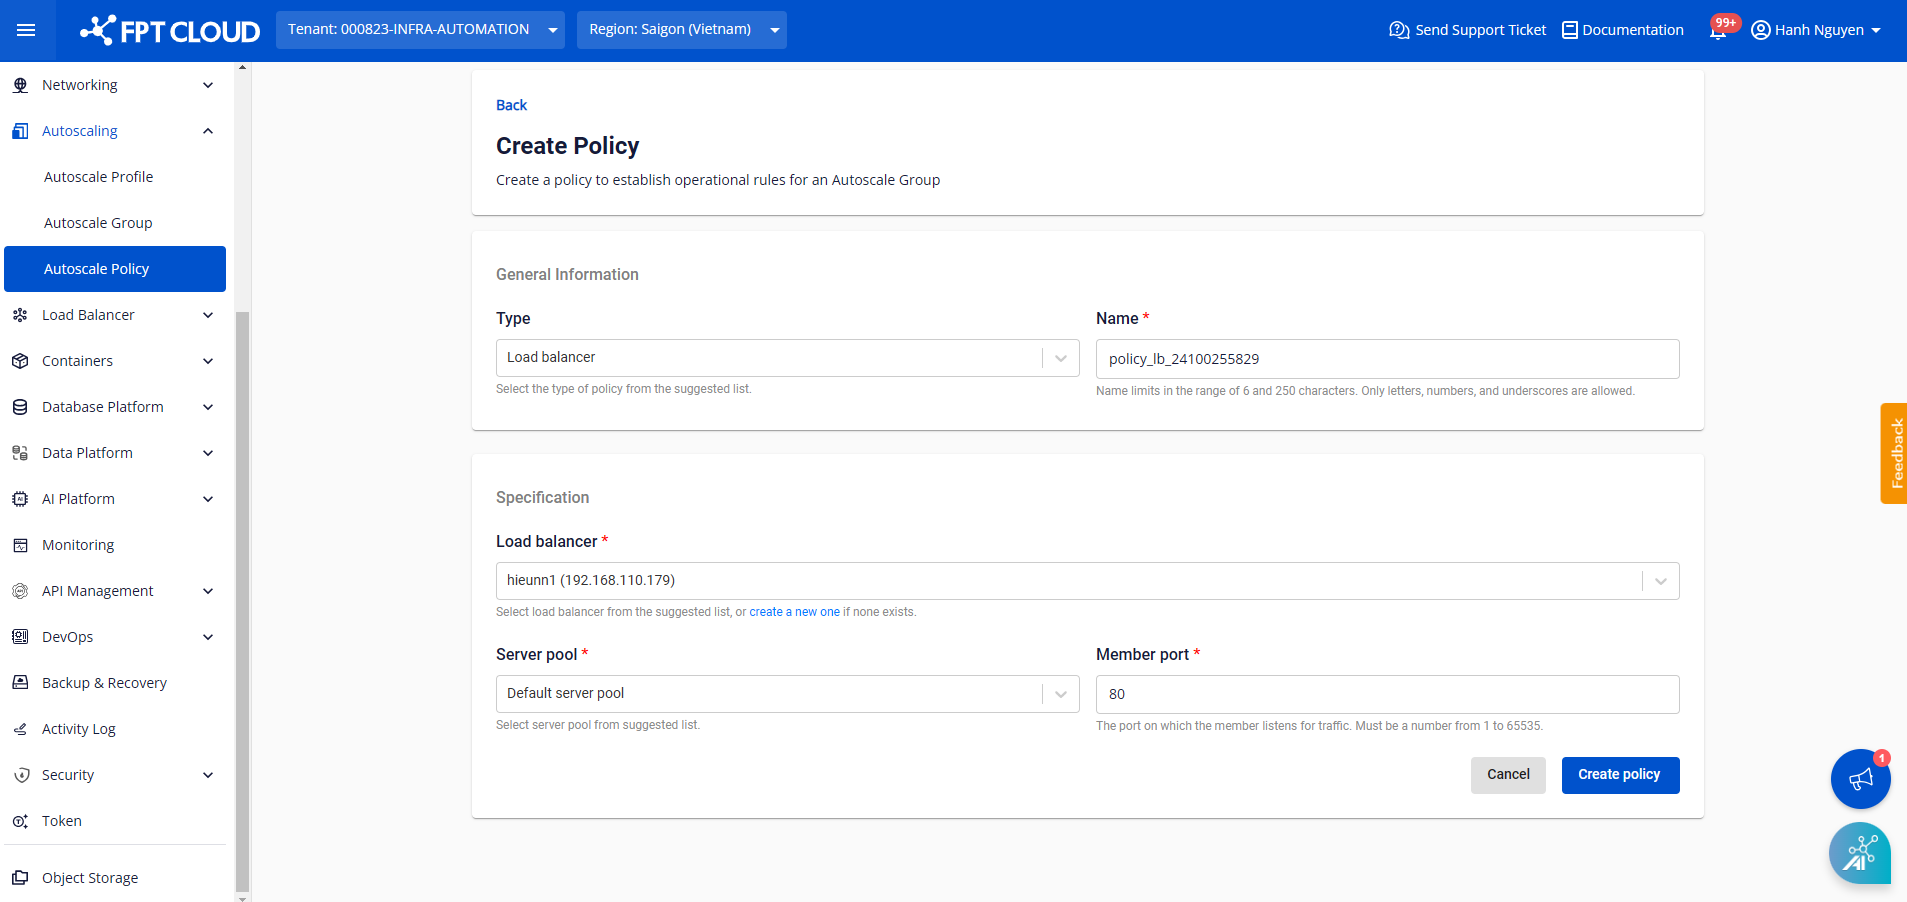Collapse the Autoscaling sidebar section

click(207, 130)
